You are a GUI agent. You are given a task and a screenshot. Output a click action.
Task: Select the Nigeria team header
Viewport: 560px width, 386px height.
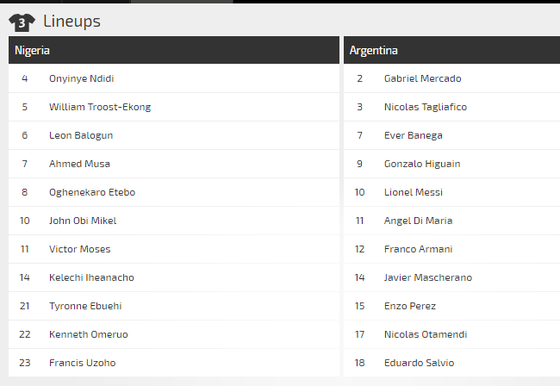pos(174,50)
